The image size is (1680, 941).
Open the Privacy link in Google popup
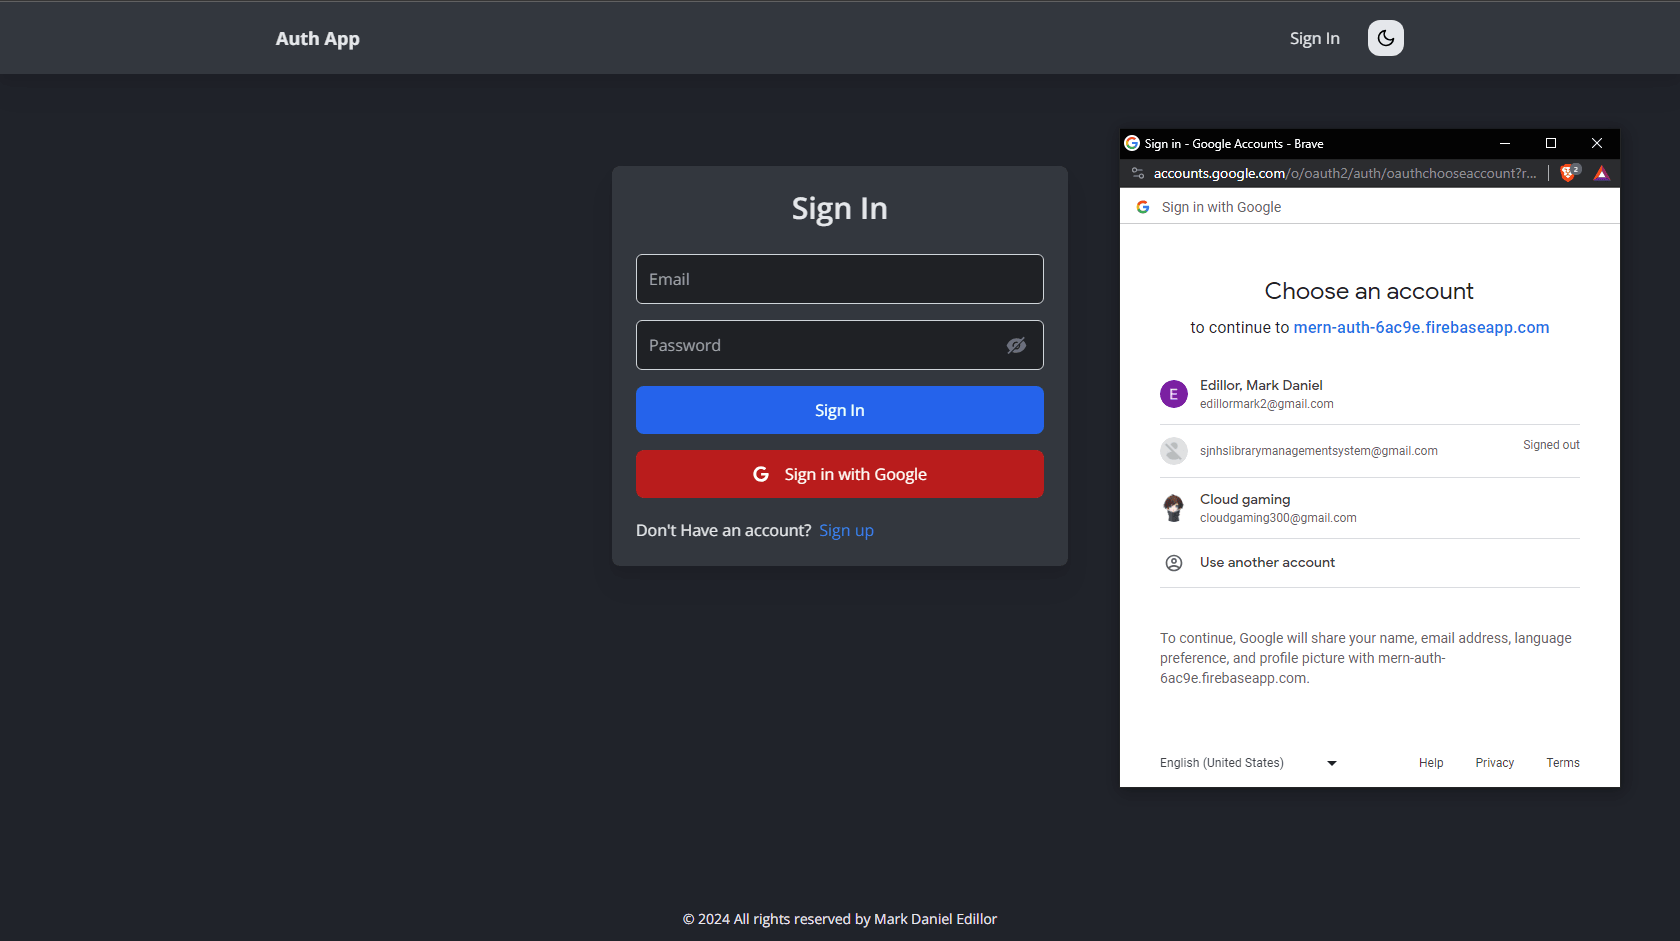click(1495, 763)
